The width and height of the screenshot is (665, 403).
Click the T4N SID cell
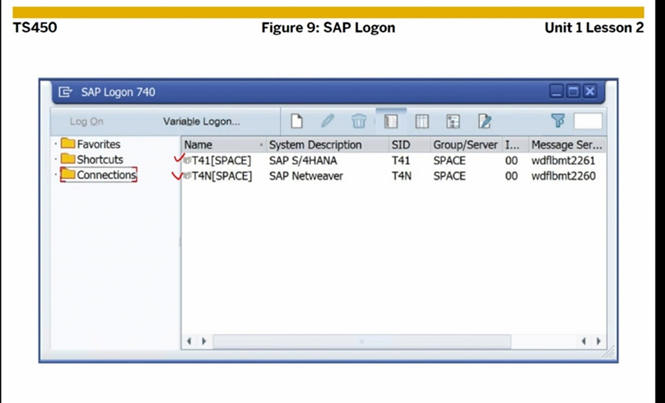401,176
